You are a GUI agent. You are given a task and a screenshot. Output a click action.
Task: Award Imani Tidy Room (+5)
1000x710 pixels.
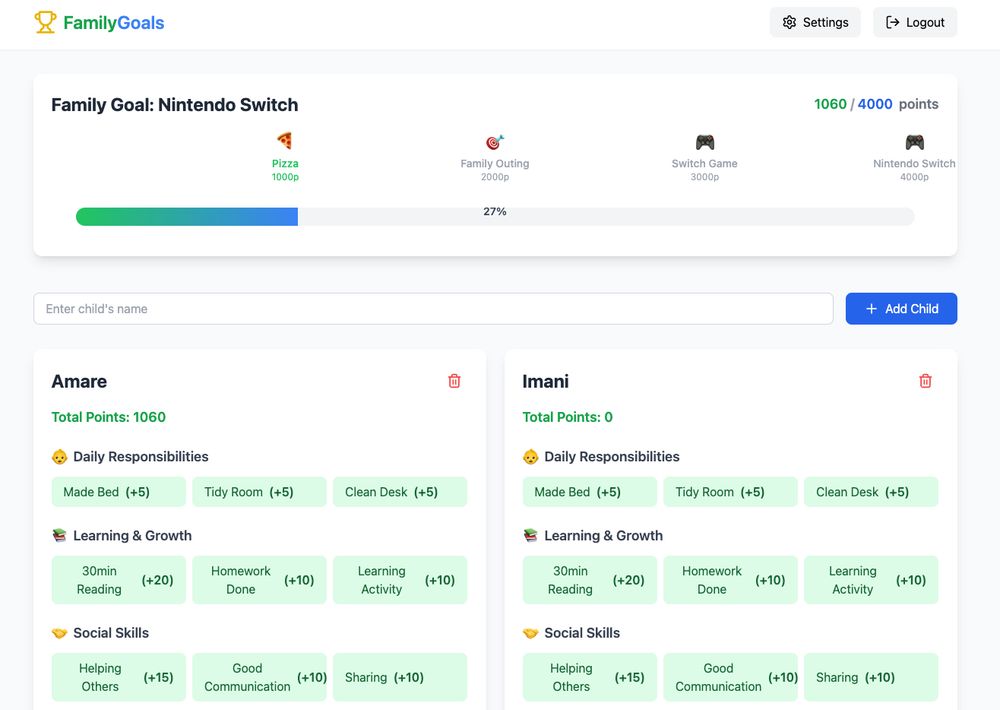(730, 492)
